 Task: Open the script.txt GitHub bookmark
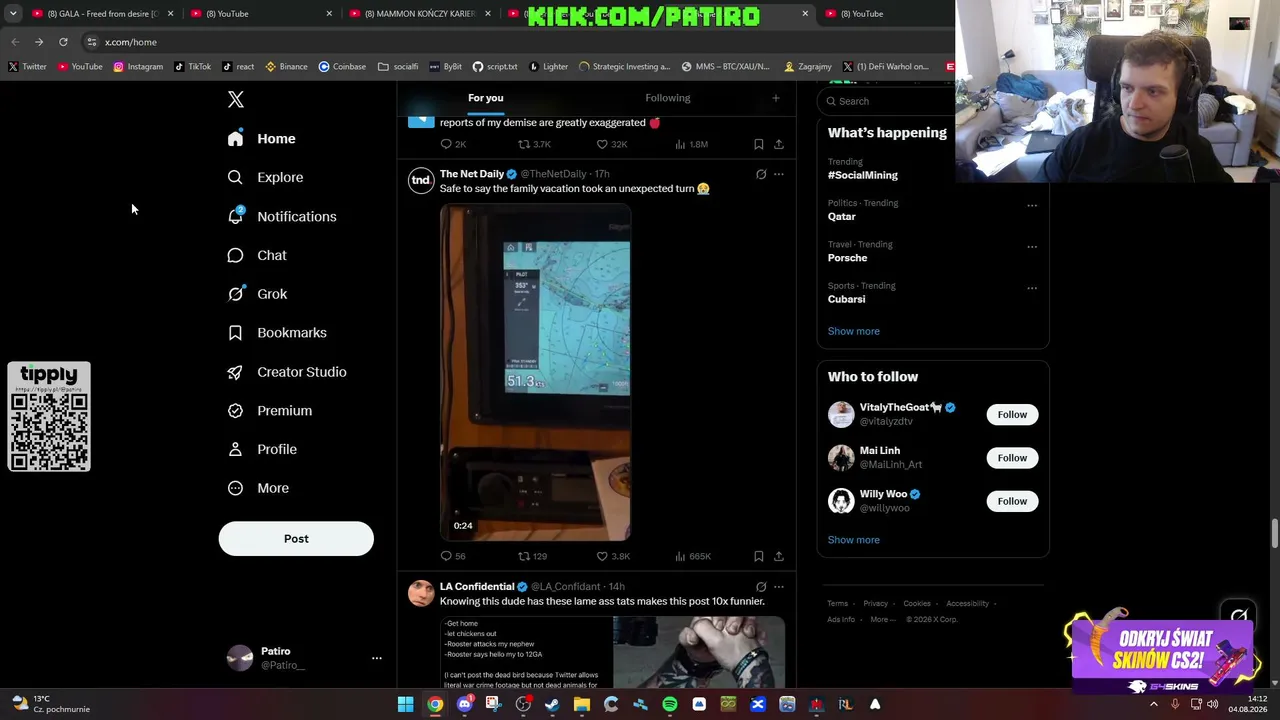point(495,67)
